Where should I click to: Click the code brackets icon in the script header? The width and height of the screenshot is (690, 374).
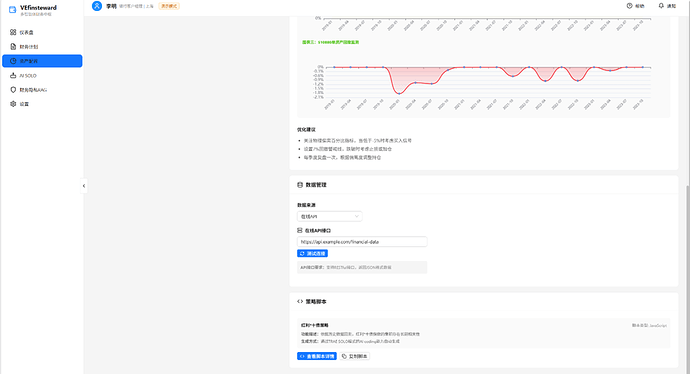pos(300,301)
